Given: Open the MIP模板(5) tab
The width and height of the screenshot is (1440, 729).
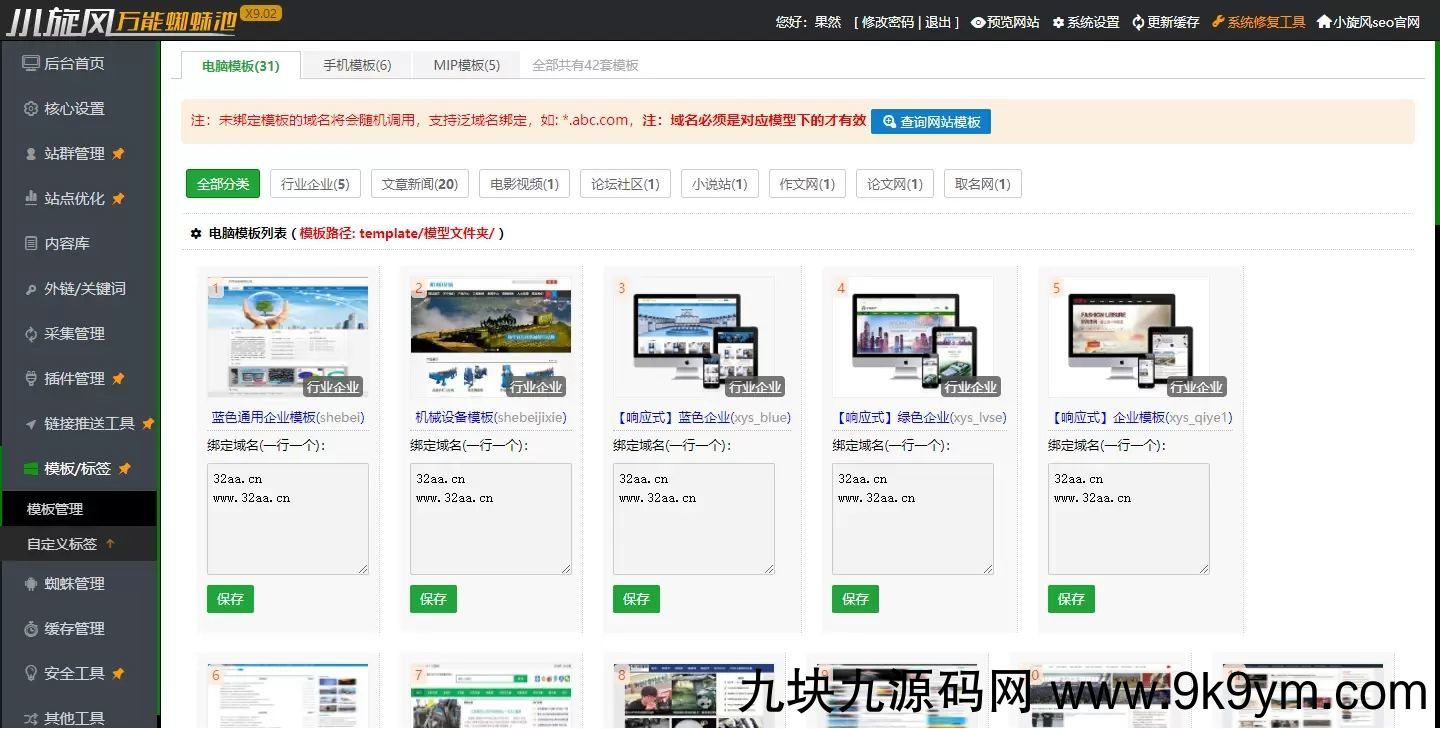Looking at the screenshot, I should (466, 65).
